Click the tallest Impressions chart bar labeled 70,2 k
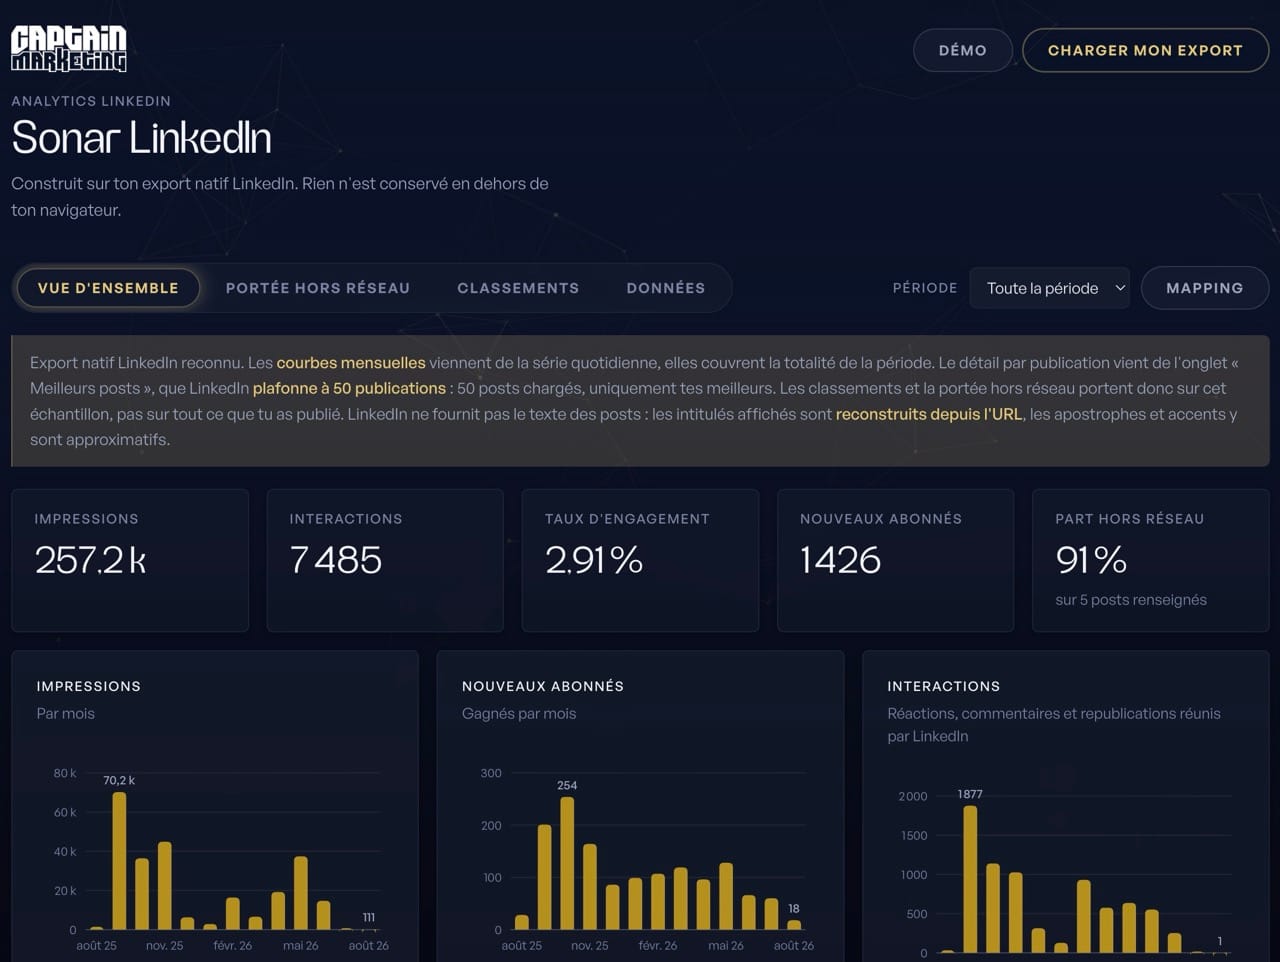This screenshot has width=1280, height=962. [x=119, y=861]
